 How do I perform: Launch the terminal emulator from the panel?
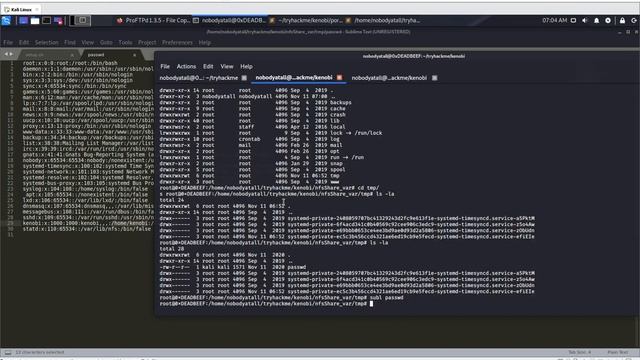click(x=47, y=20)
